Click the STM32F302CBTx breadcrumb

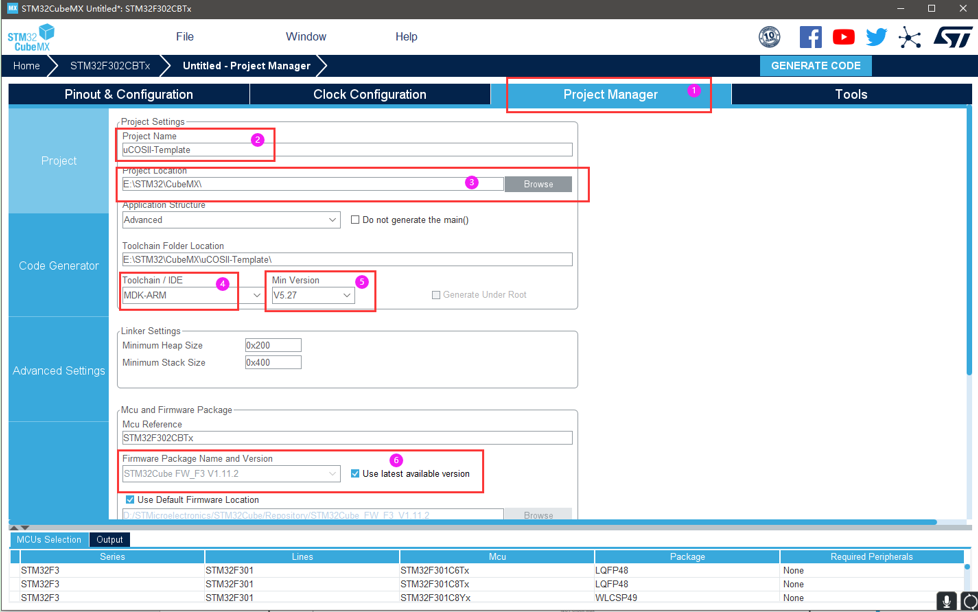pos(110,66)
